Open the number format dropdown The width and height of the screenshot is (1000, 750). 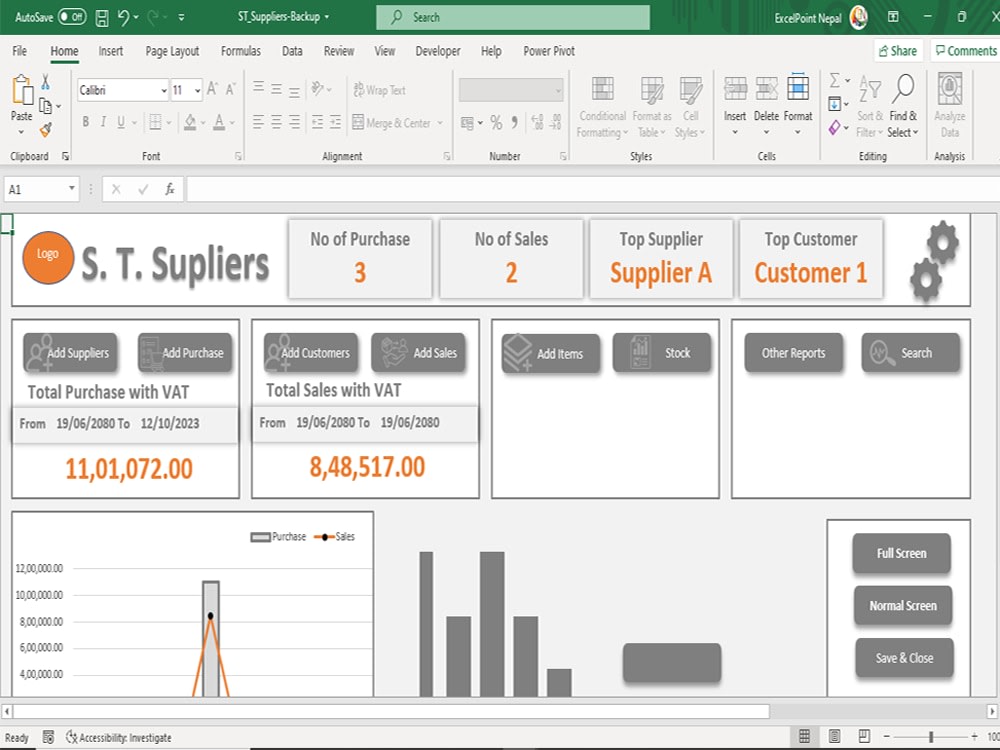(558, 91)
